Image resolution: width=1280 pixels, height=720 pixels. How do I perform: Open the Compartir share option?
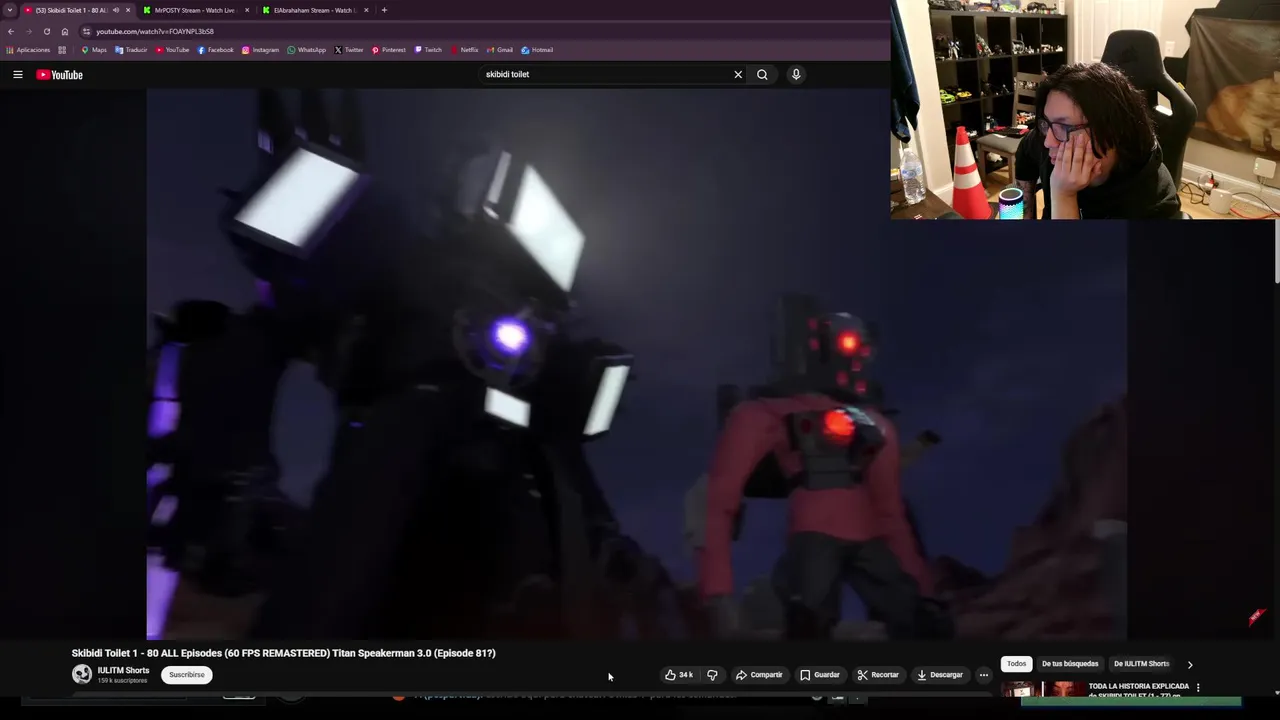[759, 675]
